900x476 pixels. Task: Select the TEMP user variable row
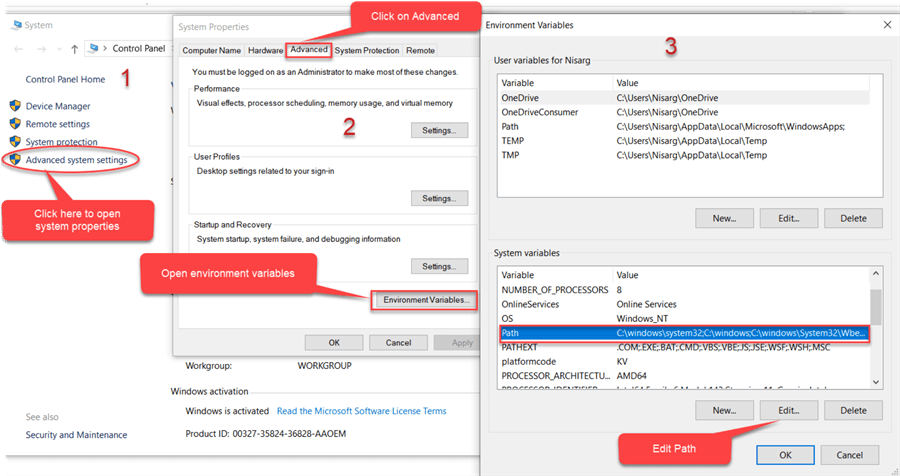684,141
